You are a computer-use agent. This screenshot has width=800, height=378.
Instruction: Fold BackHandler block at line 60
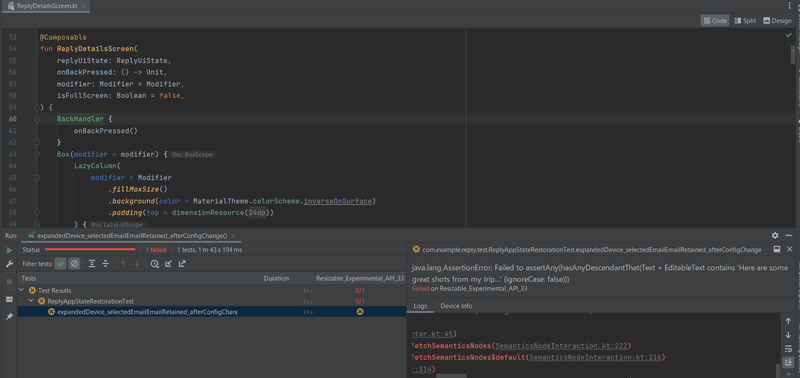pyautogui.click(x=37, y=119)
